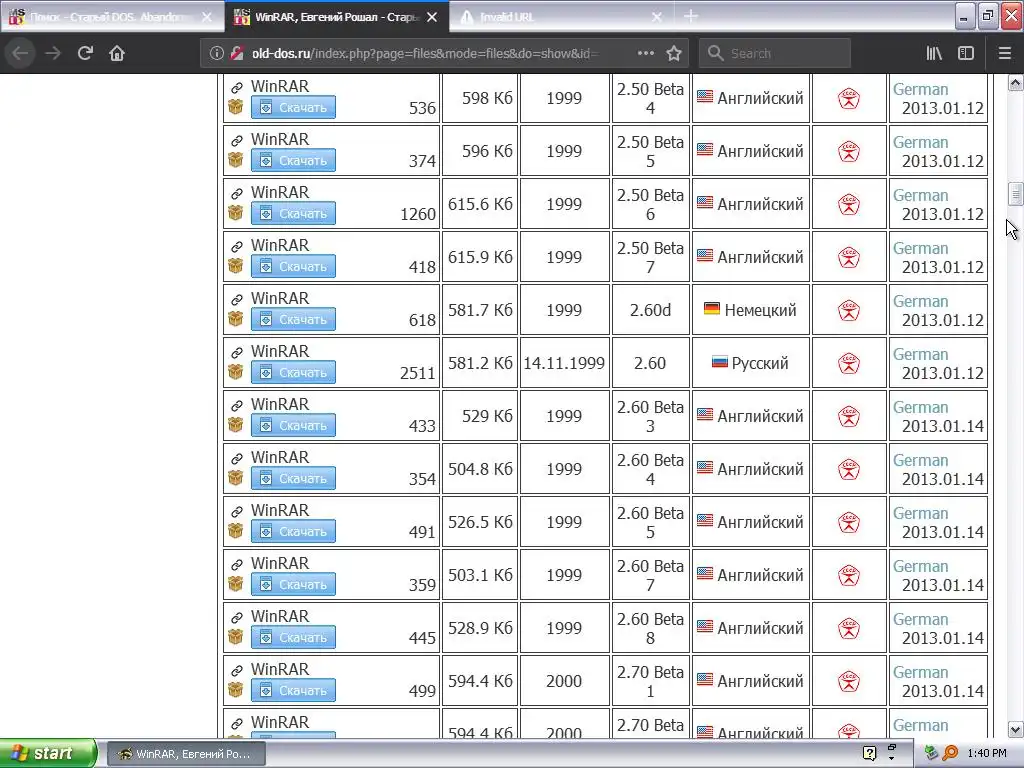Viewport: 1024px width, 768px height.
Task: Download German WinRAR 2.60d via Скачать
Action: [x=293, y=319]
